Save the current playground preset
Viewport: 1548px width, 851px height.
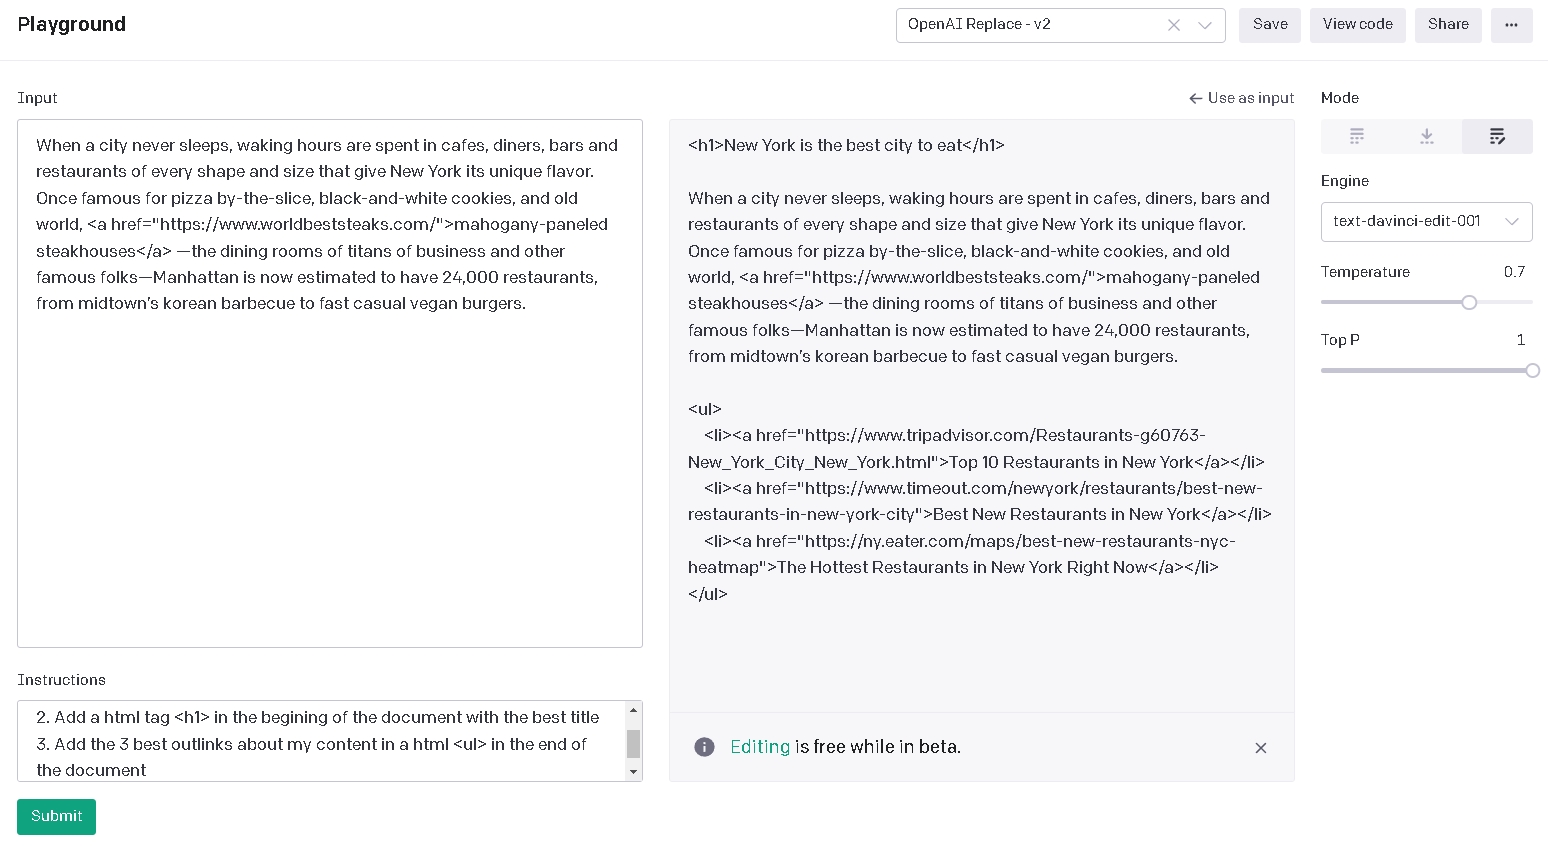click(1269, 25)
